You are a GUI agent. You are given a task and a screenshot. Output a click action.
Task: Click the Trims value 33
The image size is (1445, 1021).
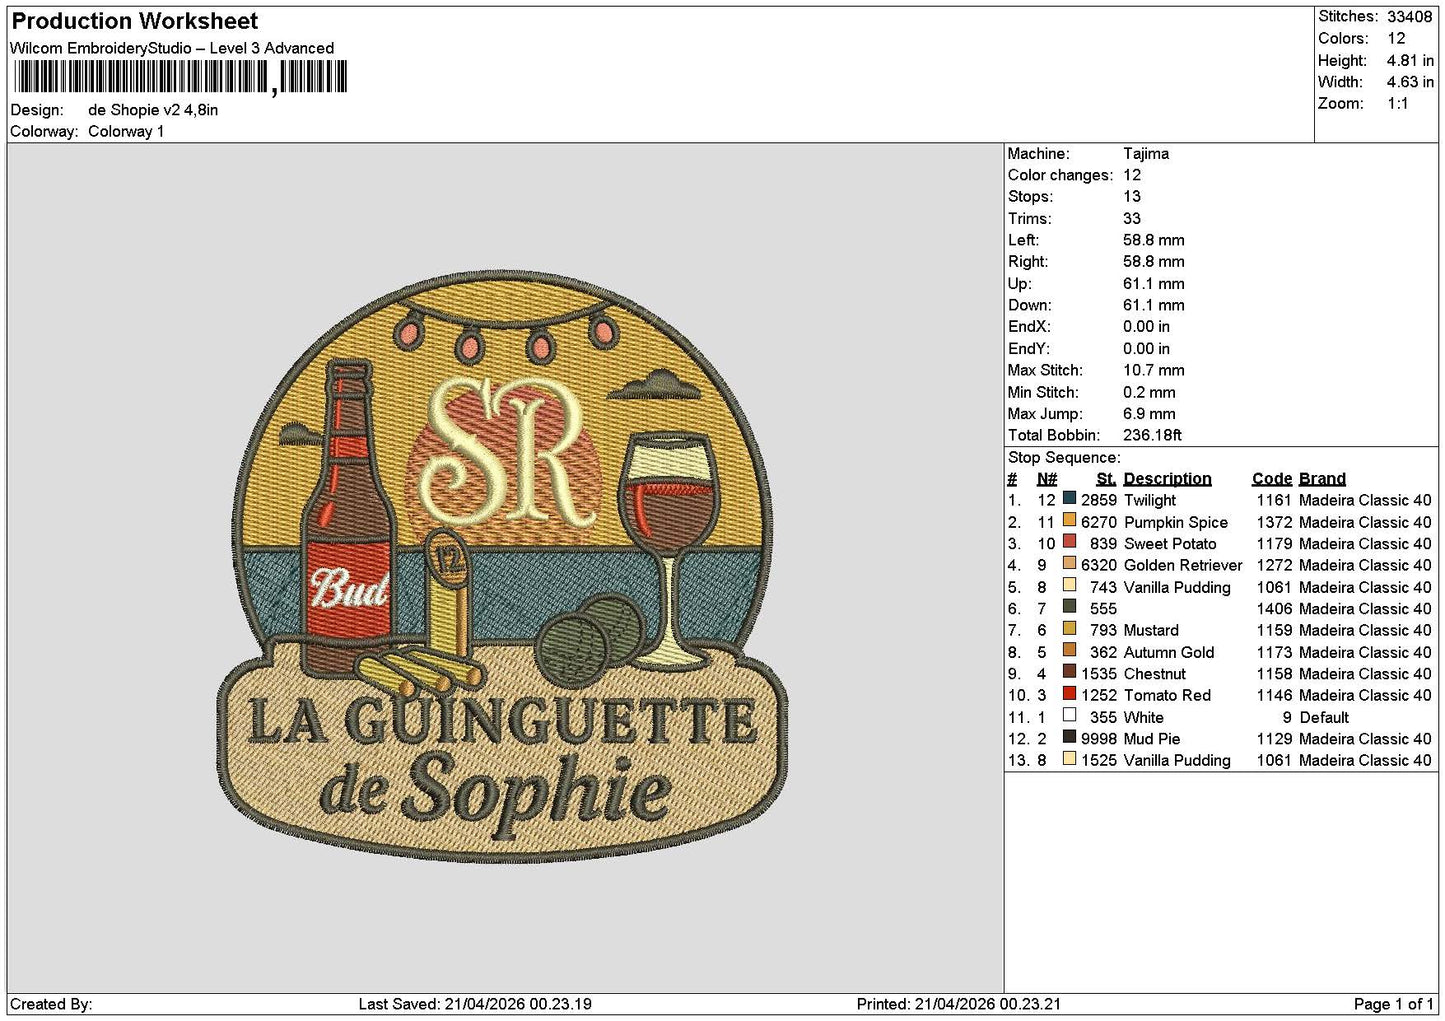1132,218
